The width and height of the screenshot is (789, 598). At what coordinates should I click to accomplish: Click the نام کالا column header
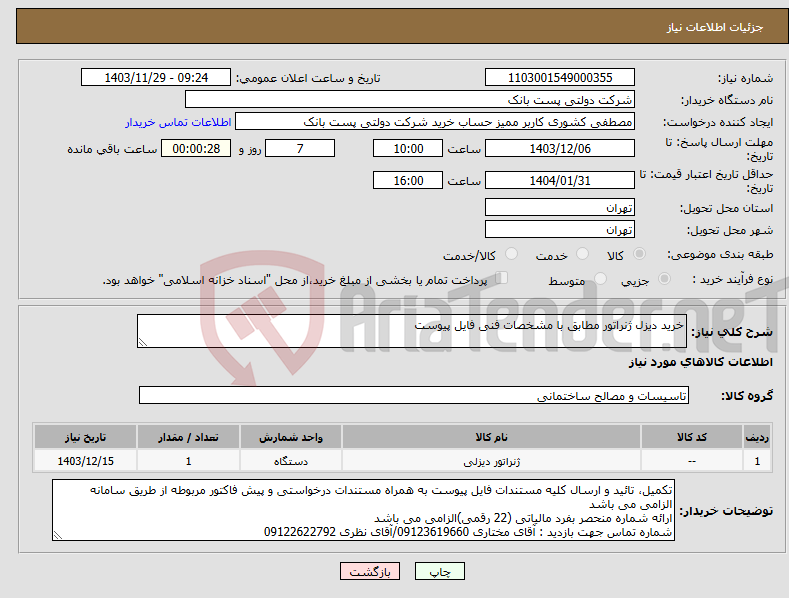[491, 437]
